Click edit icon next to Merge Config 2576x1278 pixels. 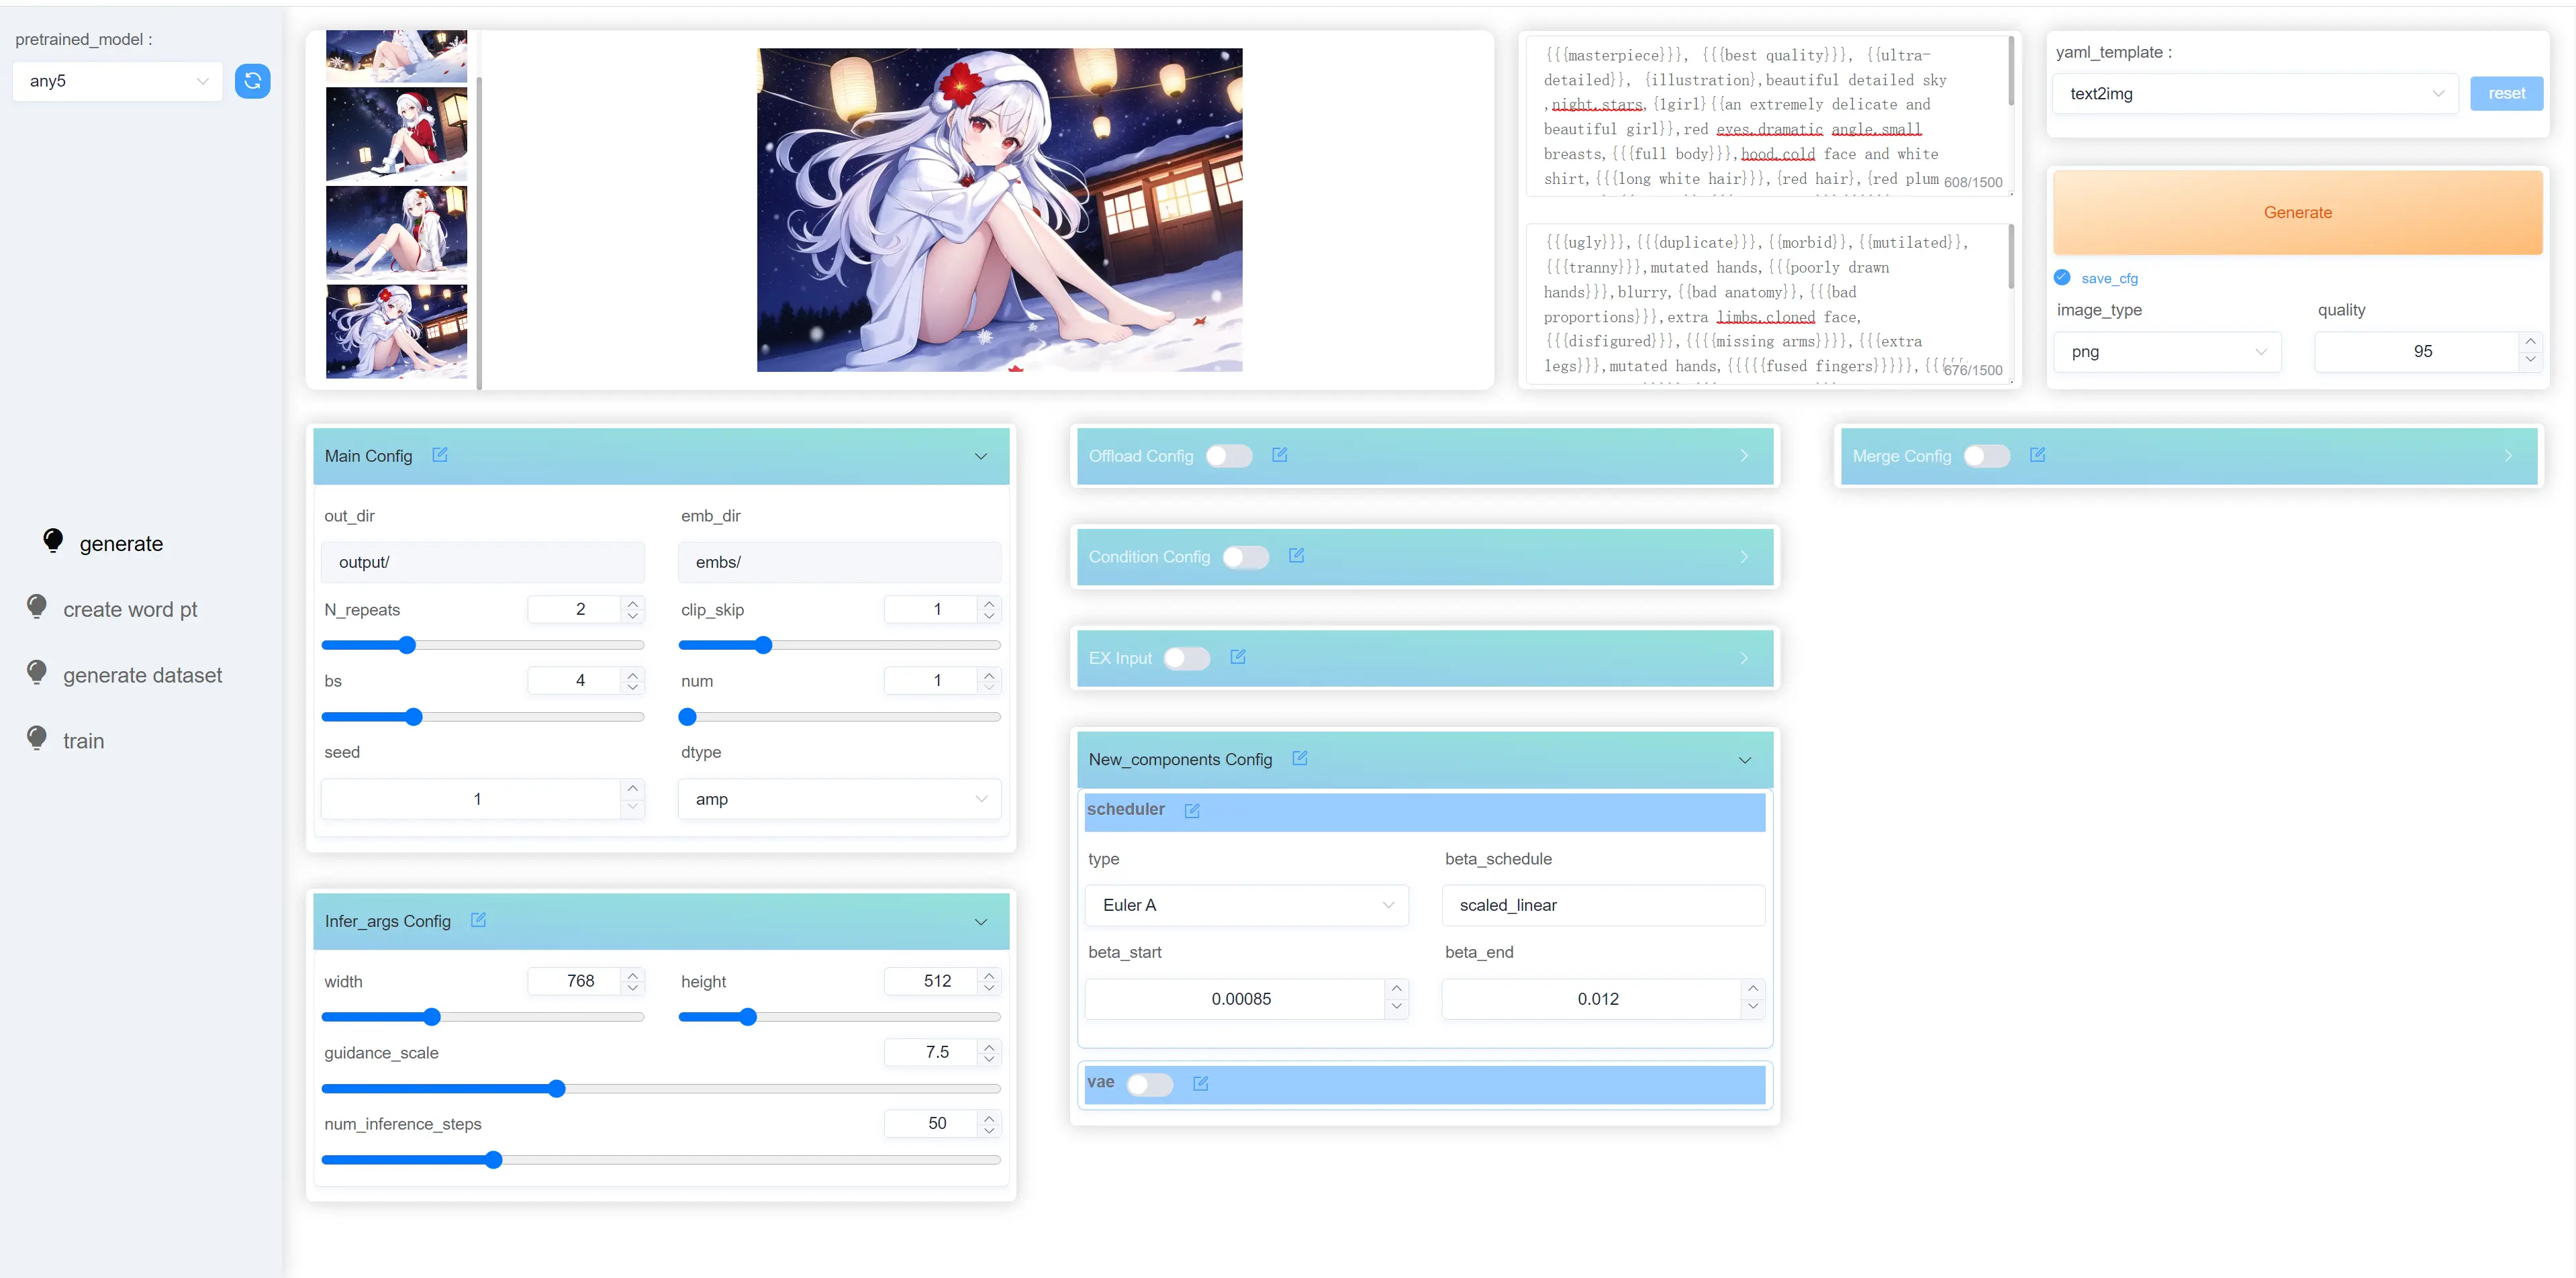click(x=2037, y=455)
